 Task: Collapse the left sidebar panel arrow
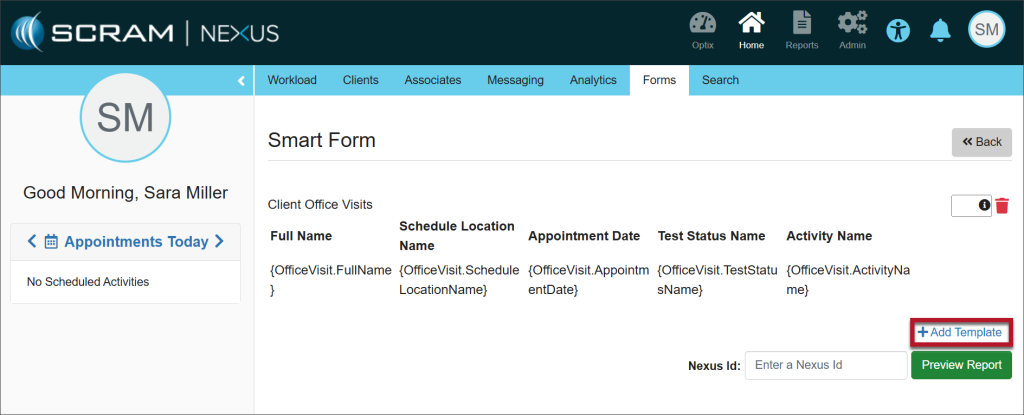pyautogui.click(x=241, y=81)
